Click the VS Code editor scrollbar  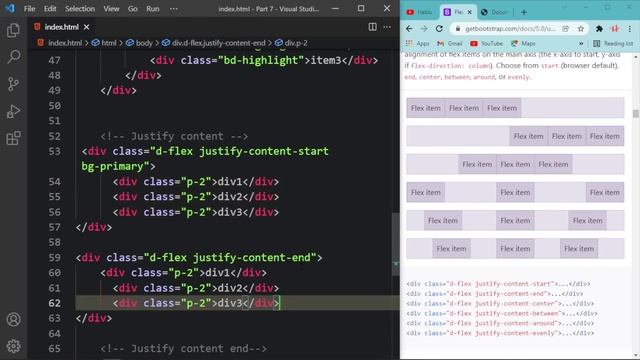395,244
